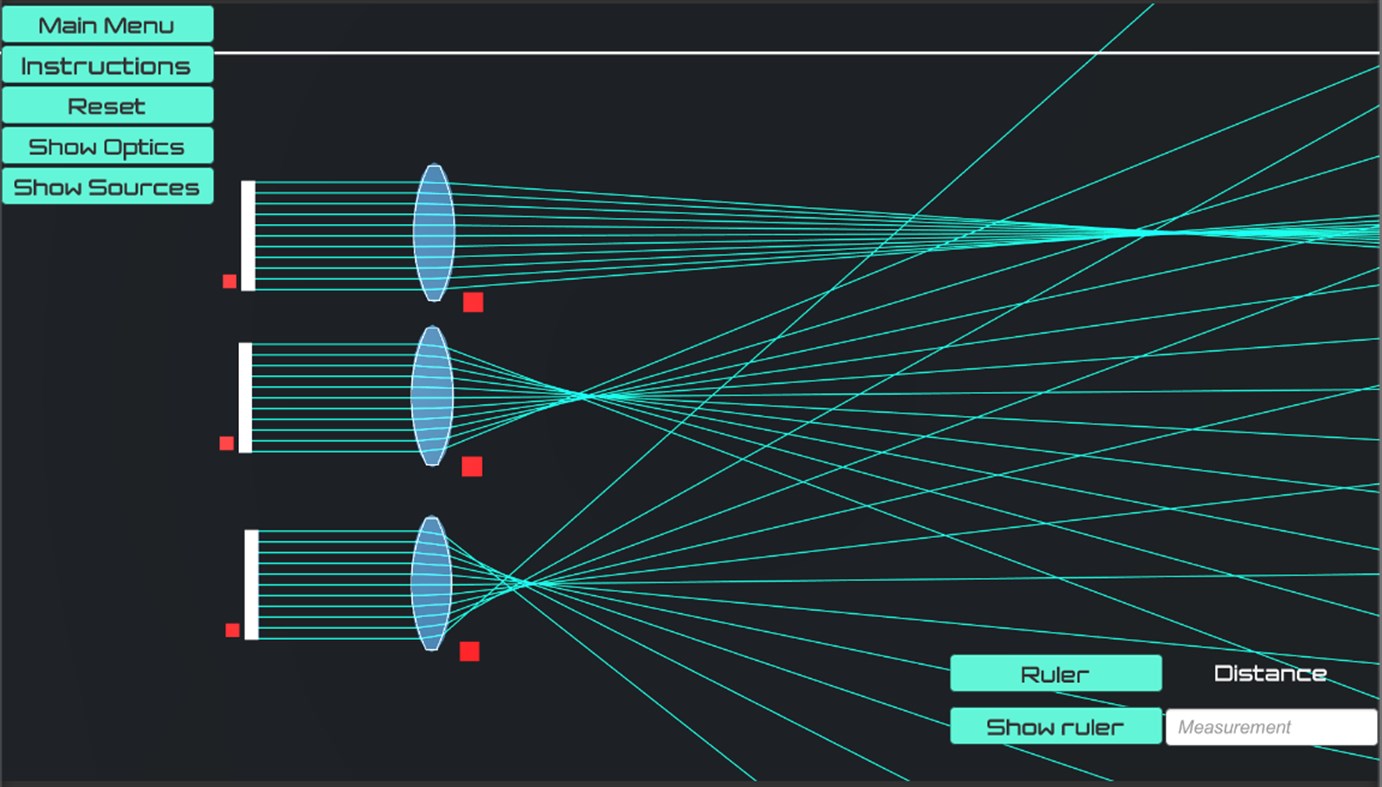1382x787 pixels.
Task: Open the Main Menu
Action: tap(107, 23)
